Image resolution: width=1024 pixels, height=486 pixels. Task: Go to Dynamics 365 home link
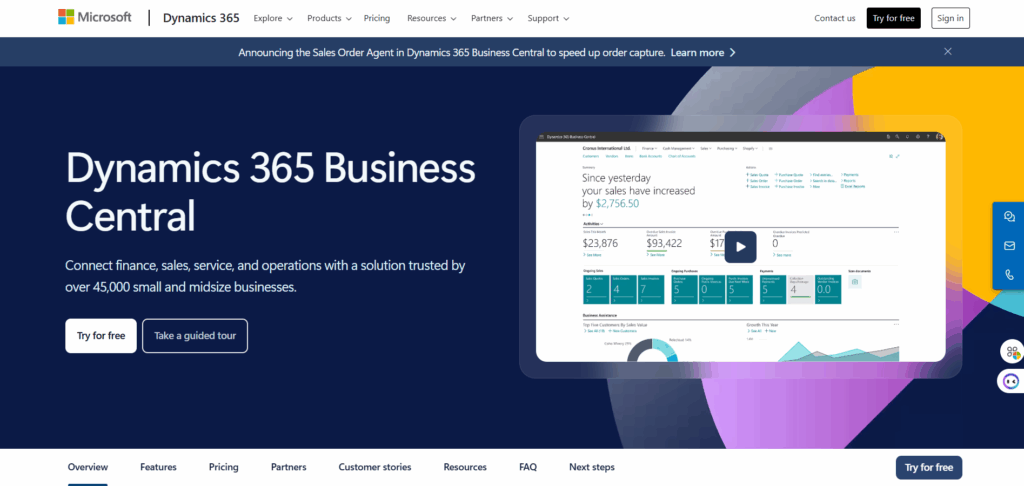tap(201, 18)
